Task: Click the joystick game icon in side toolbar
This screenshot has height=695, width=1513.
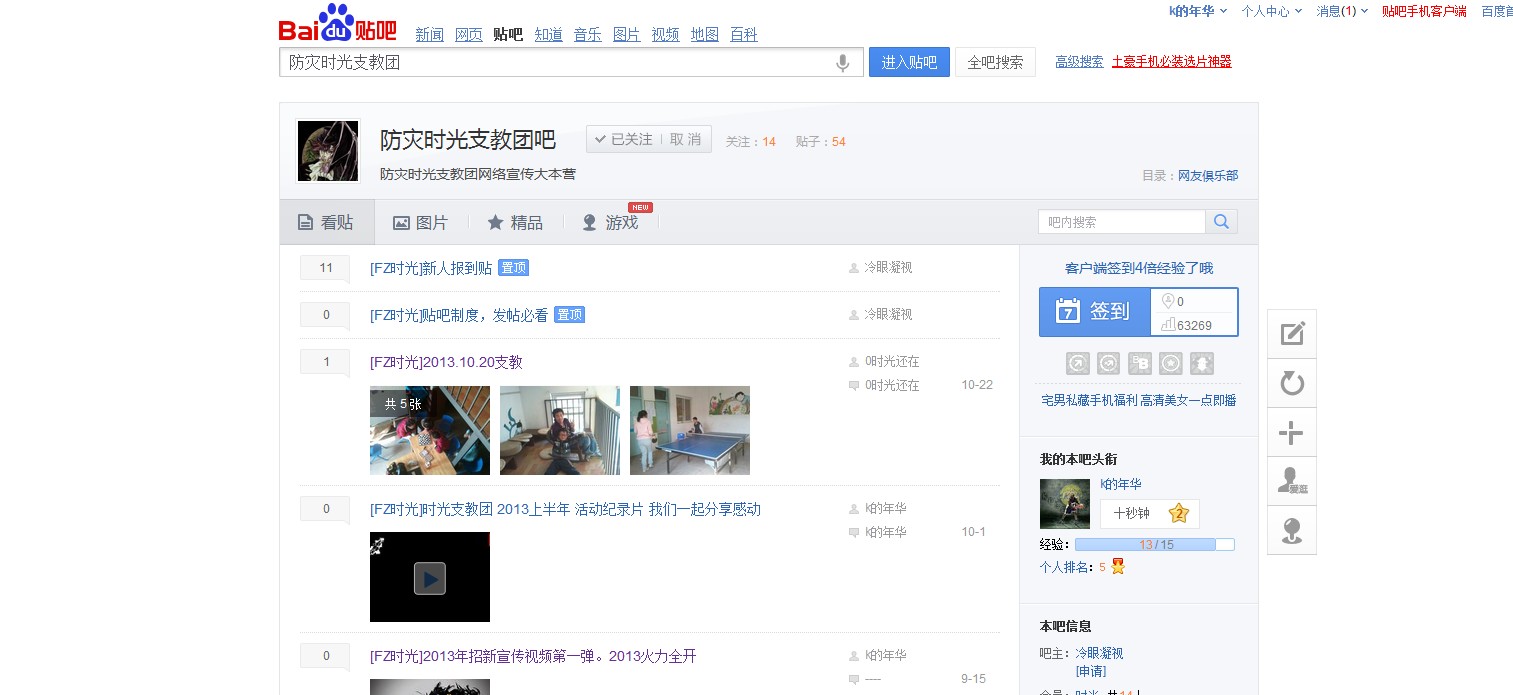Action: pos(1292,530)
